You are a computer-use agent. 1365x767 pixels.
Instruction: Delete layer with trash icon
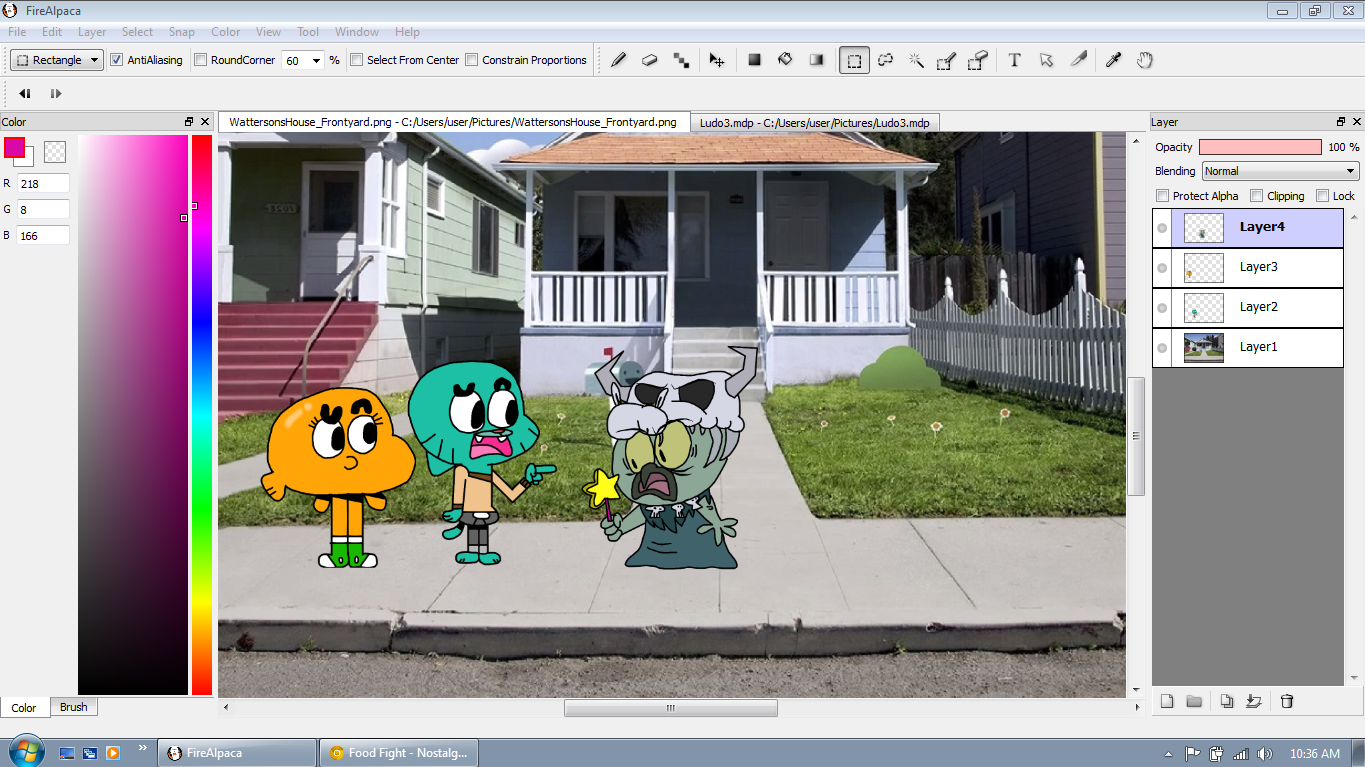(1287, 701)
